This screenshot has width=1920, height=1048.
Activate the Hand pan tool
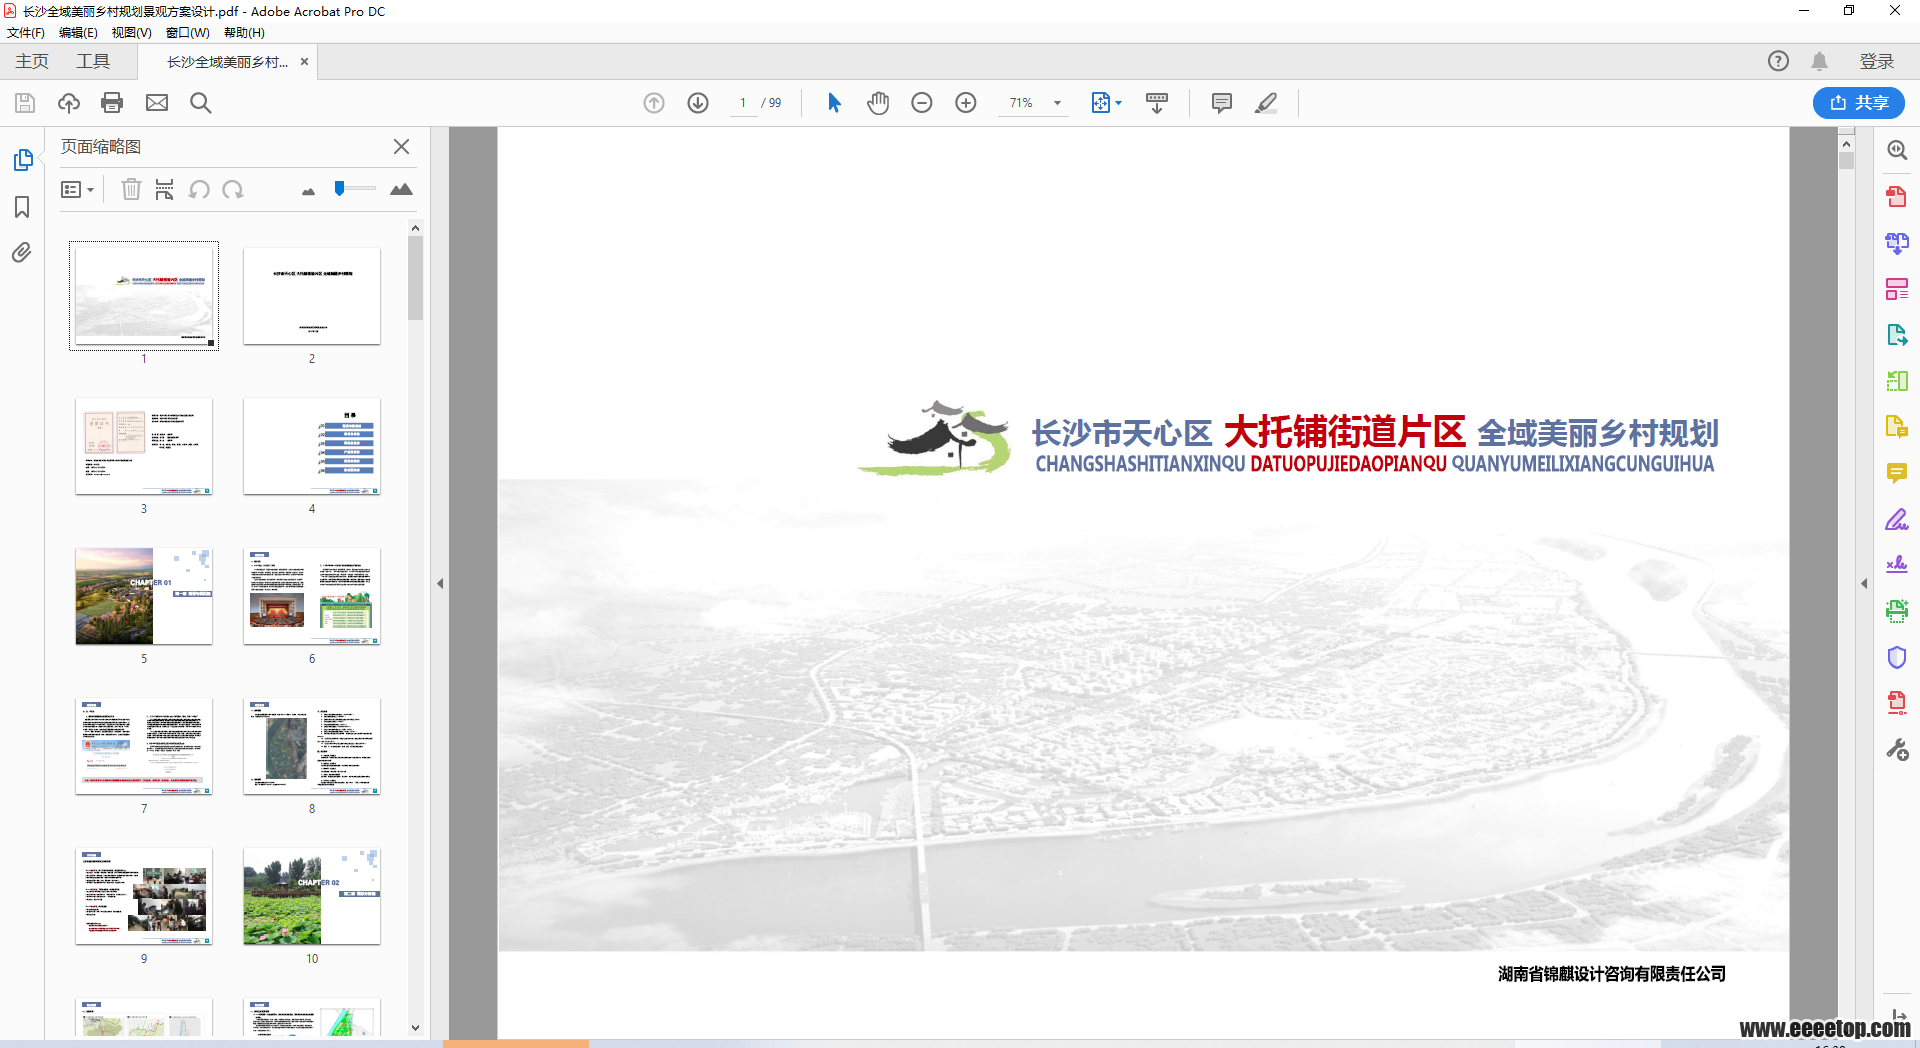(878, 103)
